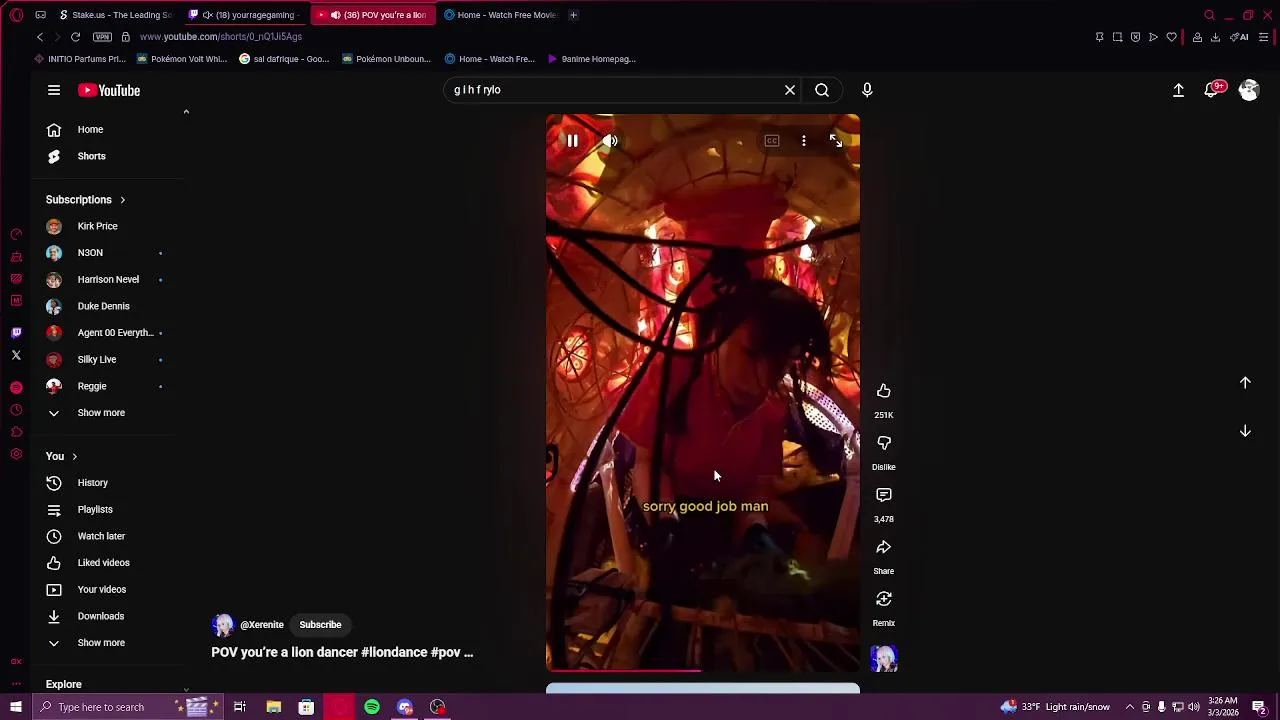Open the Twitch icon in browser sidebar
The width and height of the screenshot is (1280, 720).
point(16,333)
